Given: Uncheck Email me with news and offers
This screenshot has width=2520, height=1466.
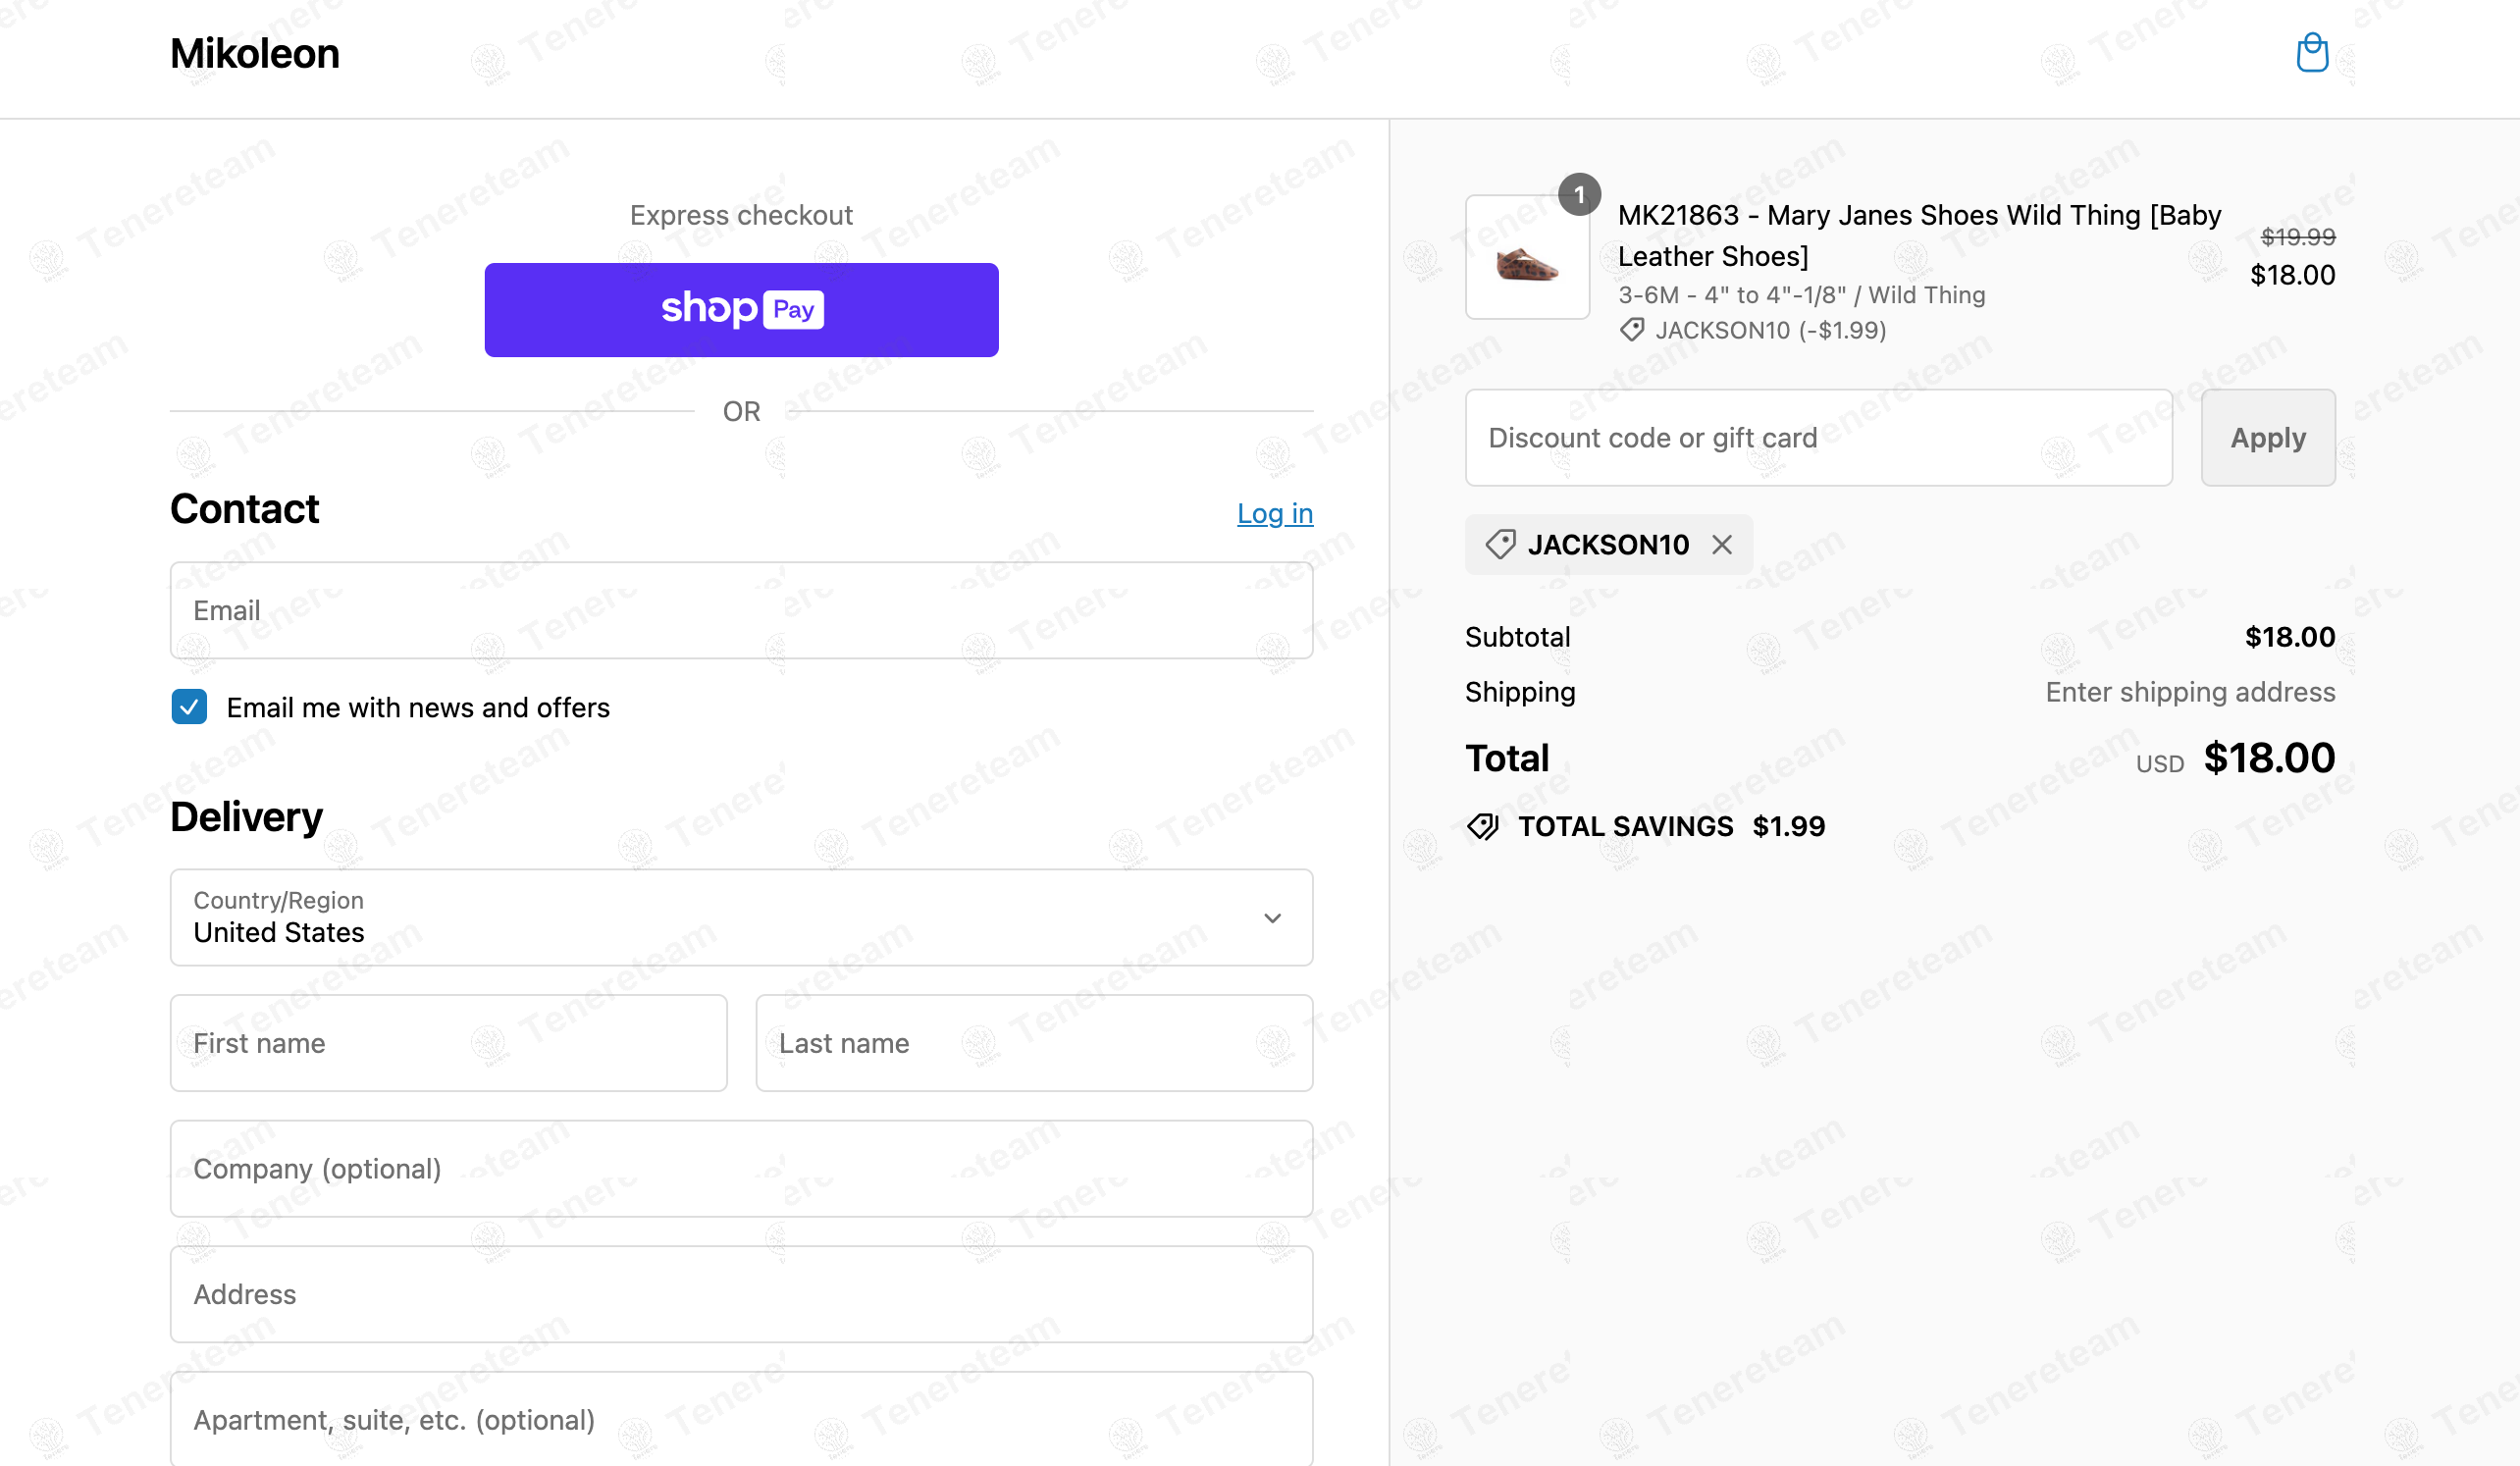Looking at the screenshot, I should pyautogui.click(x=189, y=707).
